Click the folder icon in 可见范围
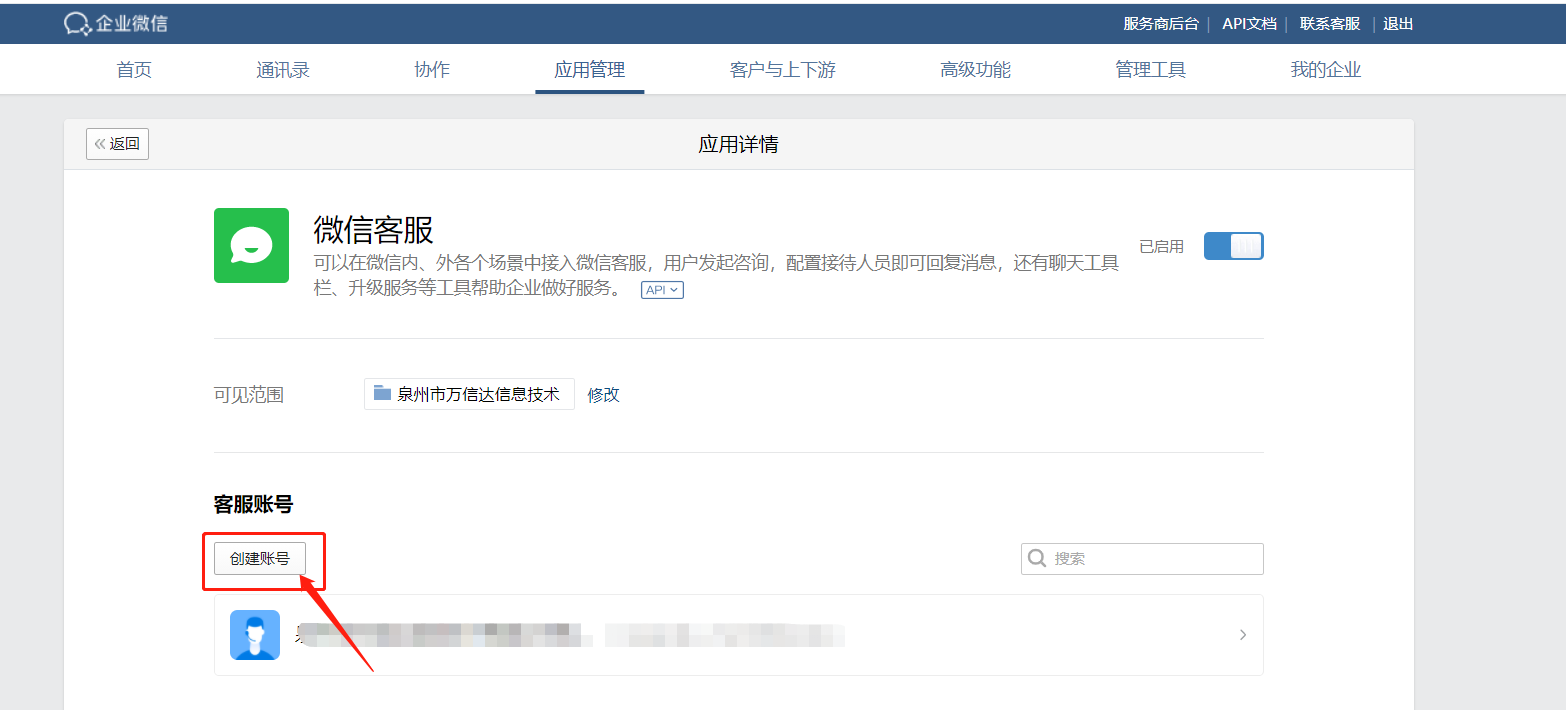1566x710 pixels. click(x=382, y=393)
